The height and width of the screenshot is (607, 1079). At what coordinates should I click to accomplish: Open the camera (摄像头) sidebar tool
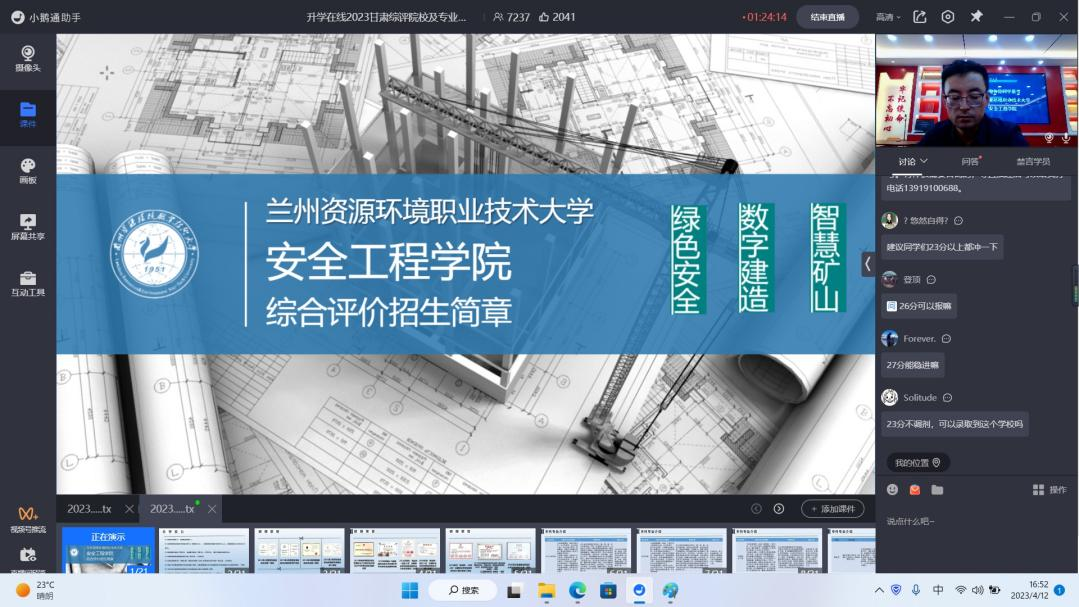point(28,58)
